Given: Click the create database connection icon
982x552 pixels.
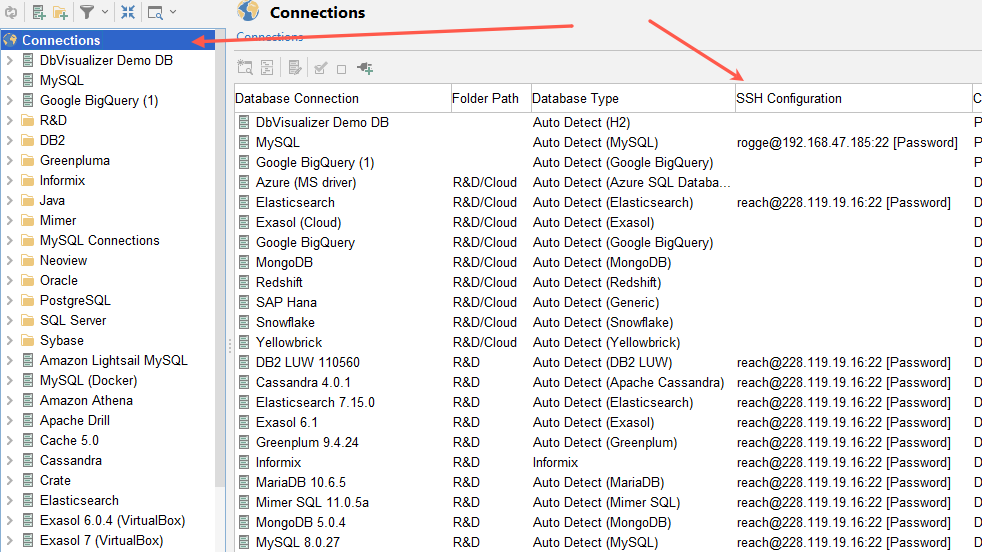Looking at the screenshot, I should point(38,12).
